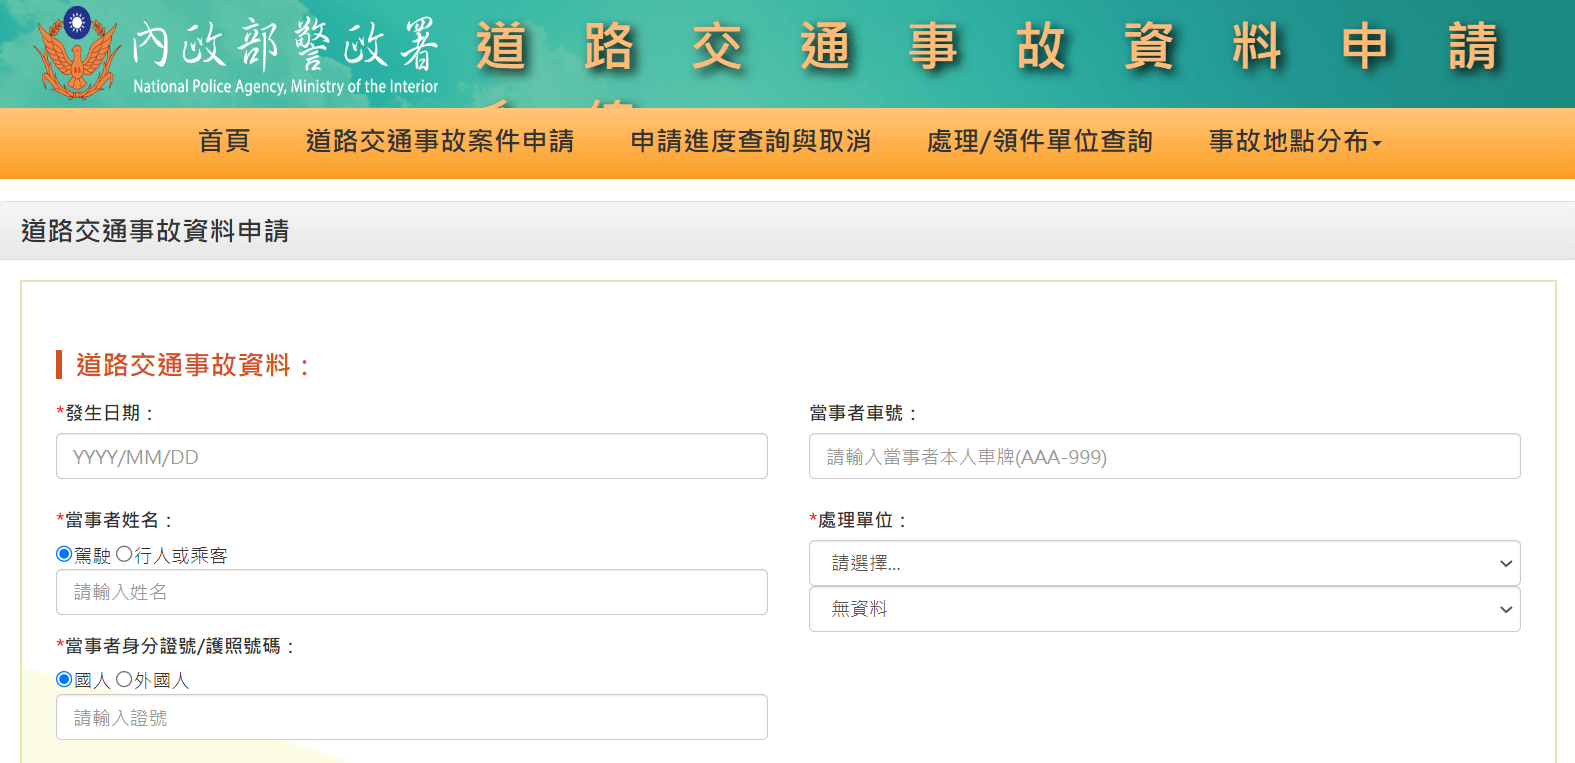This screenshot has width=1575, height=763.
Task: Click the 道路交通事故資料： section title
Action: tap(194, 365)
